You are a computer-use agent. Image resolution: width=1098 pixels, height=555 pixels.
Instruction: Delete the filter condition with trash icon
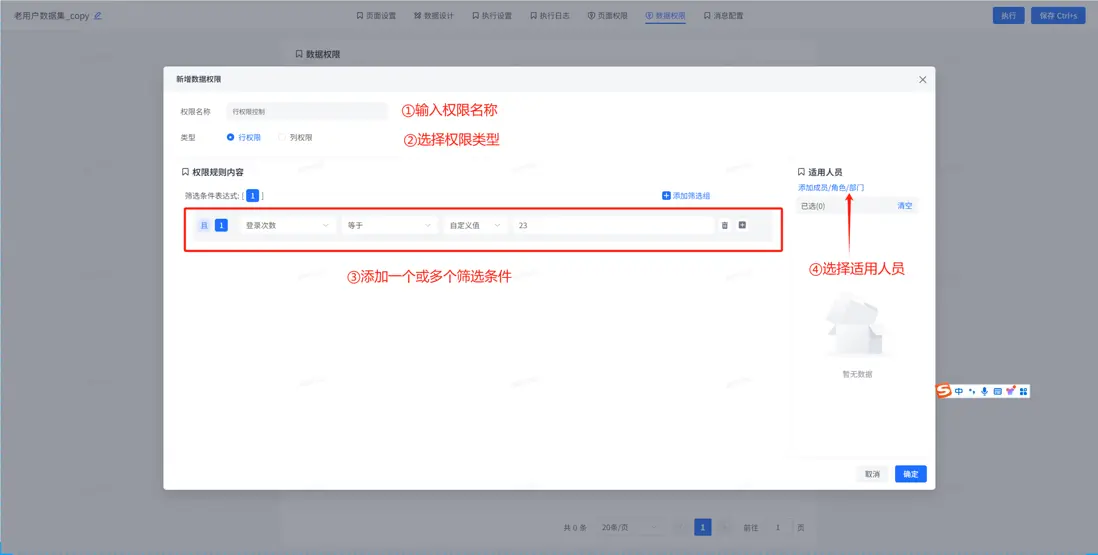point(725,226)
